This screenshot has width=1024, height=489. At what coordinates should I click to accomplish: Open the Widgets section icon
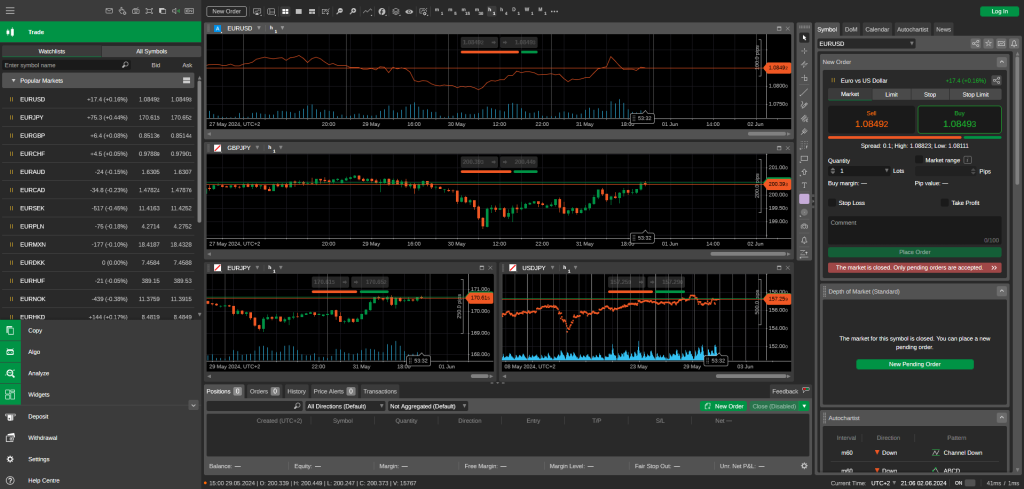point(10,394)
